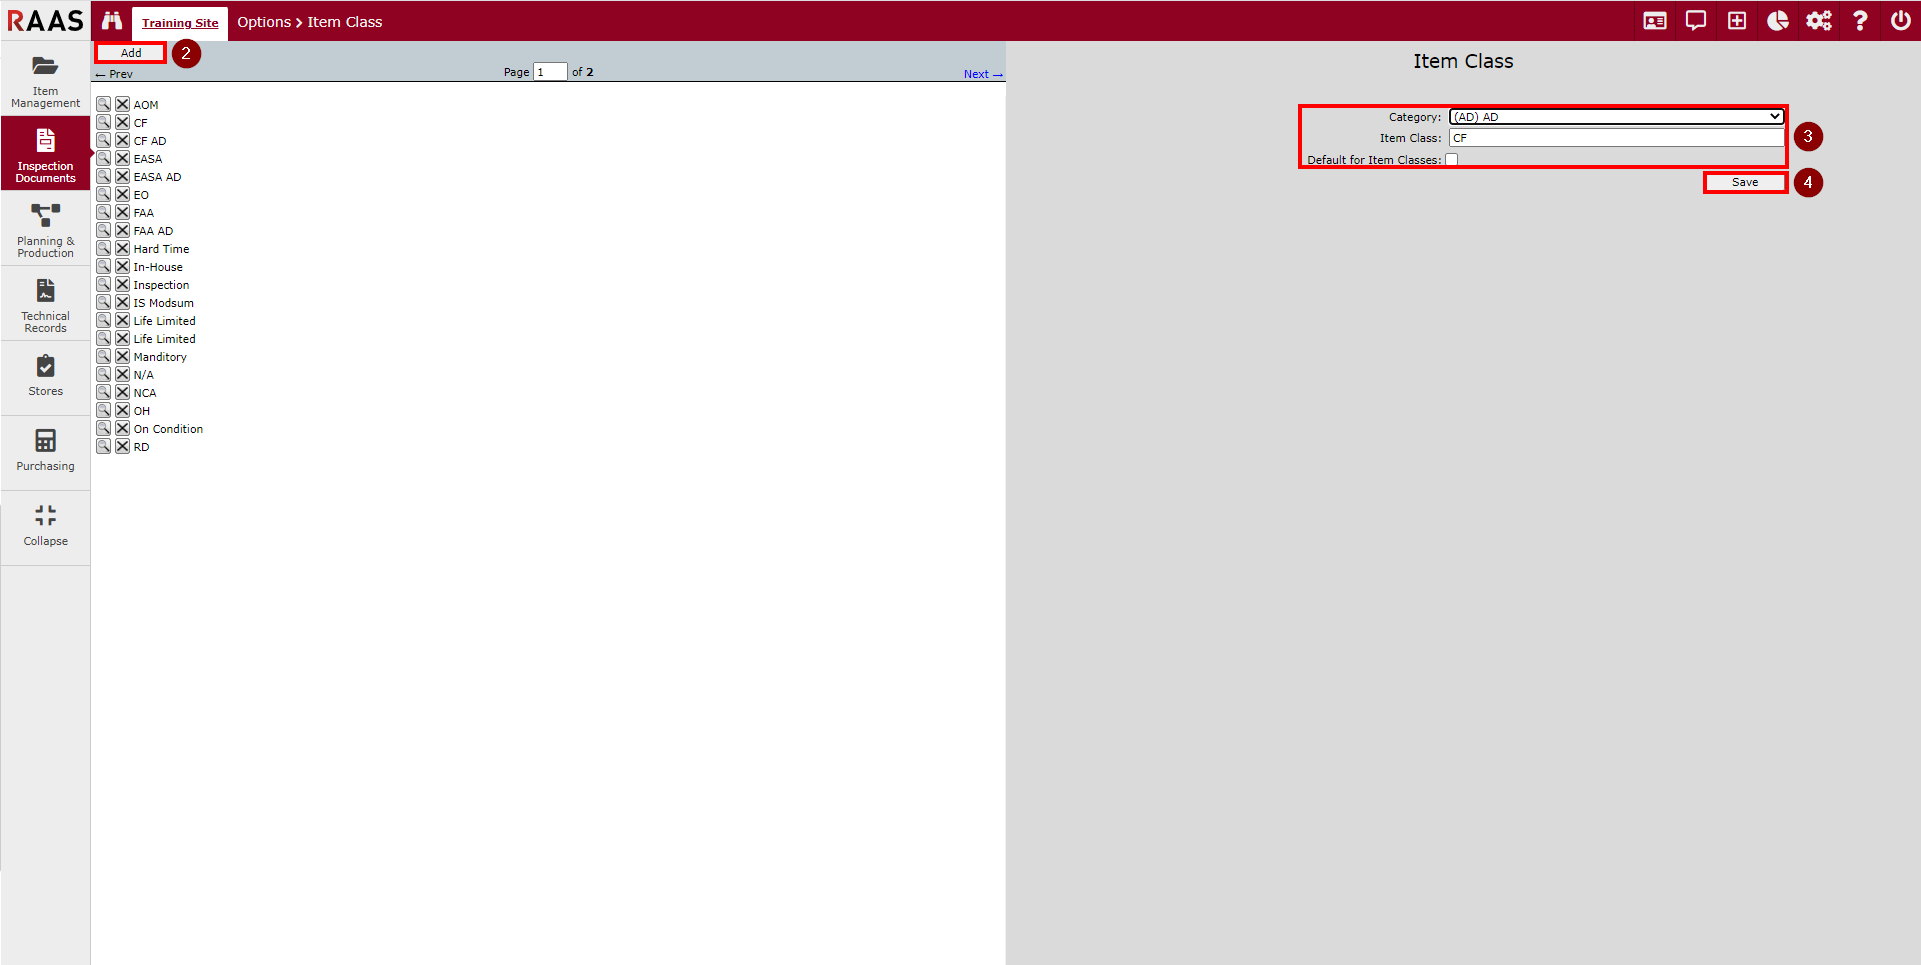Image resolution: width=1921 pixels, height=965 pixels.
Task: Click the plus box icon in header
Action: [x=1737, y=21]
